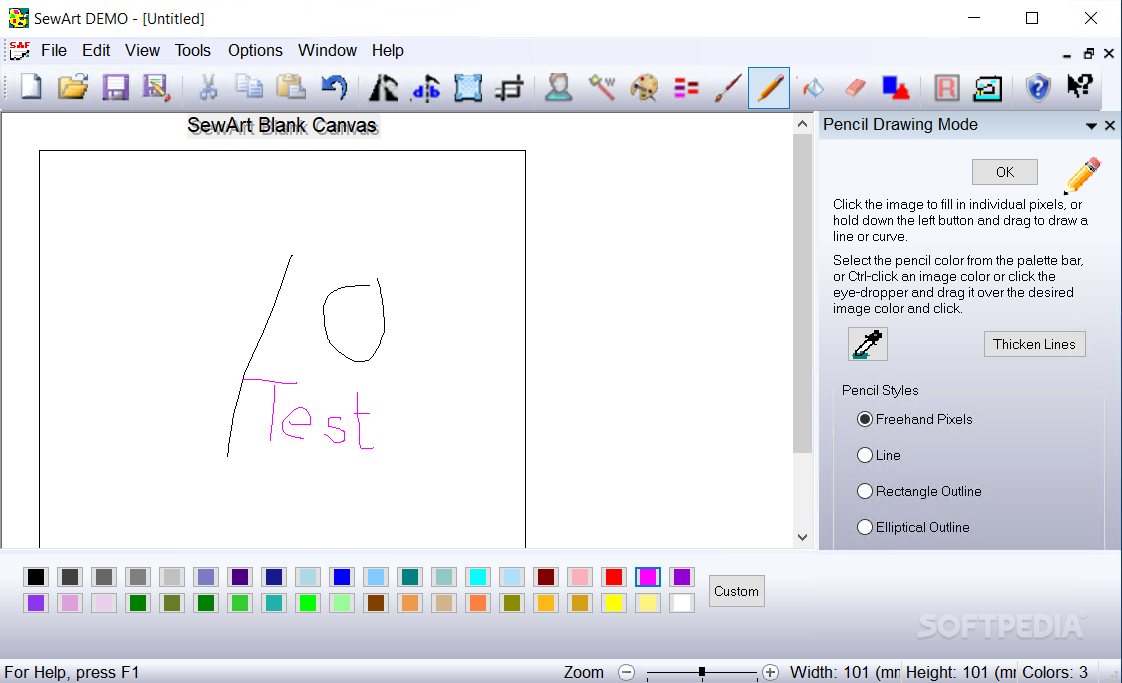The height and width of the screenshot is (683, 1122).
Task: Click the SewArt document icon in the menu bar
Action: point(19,50)
